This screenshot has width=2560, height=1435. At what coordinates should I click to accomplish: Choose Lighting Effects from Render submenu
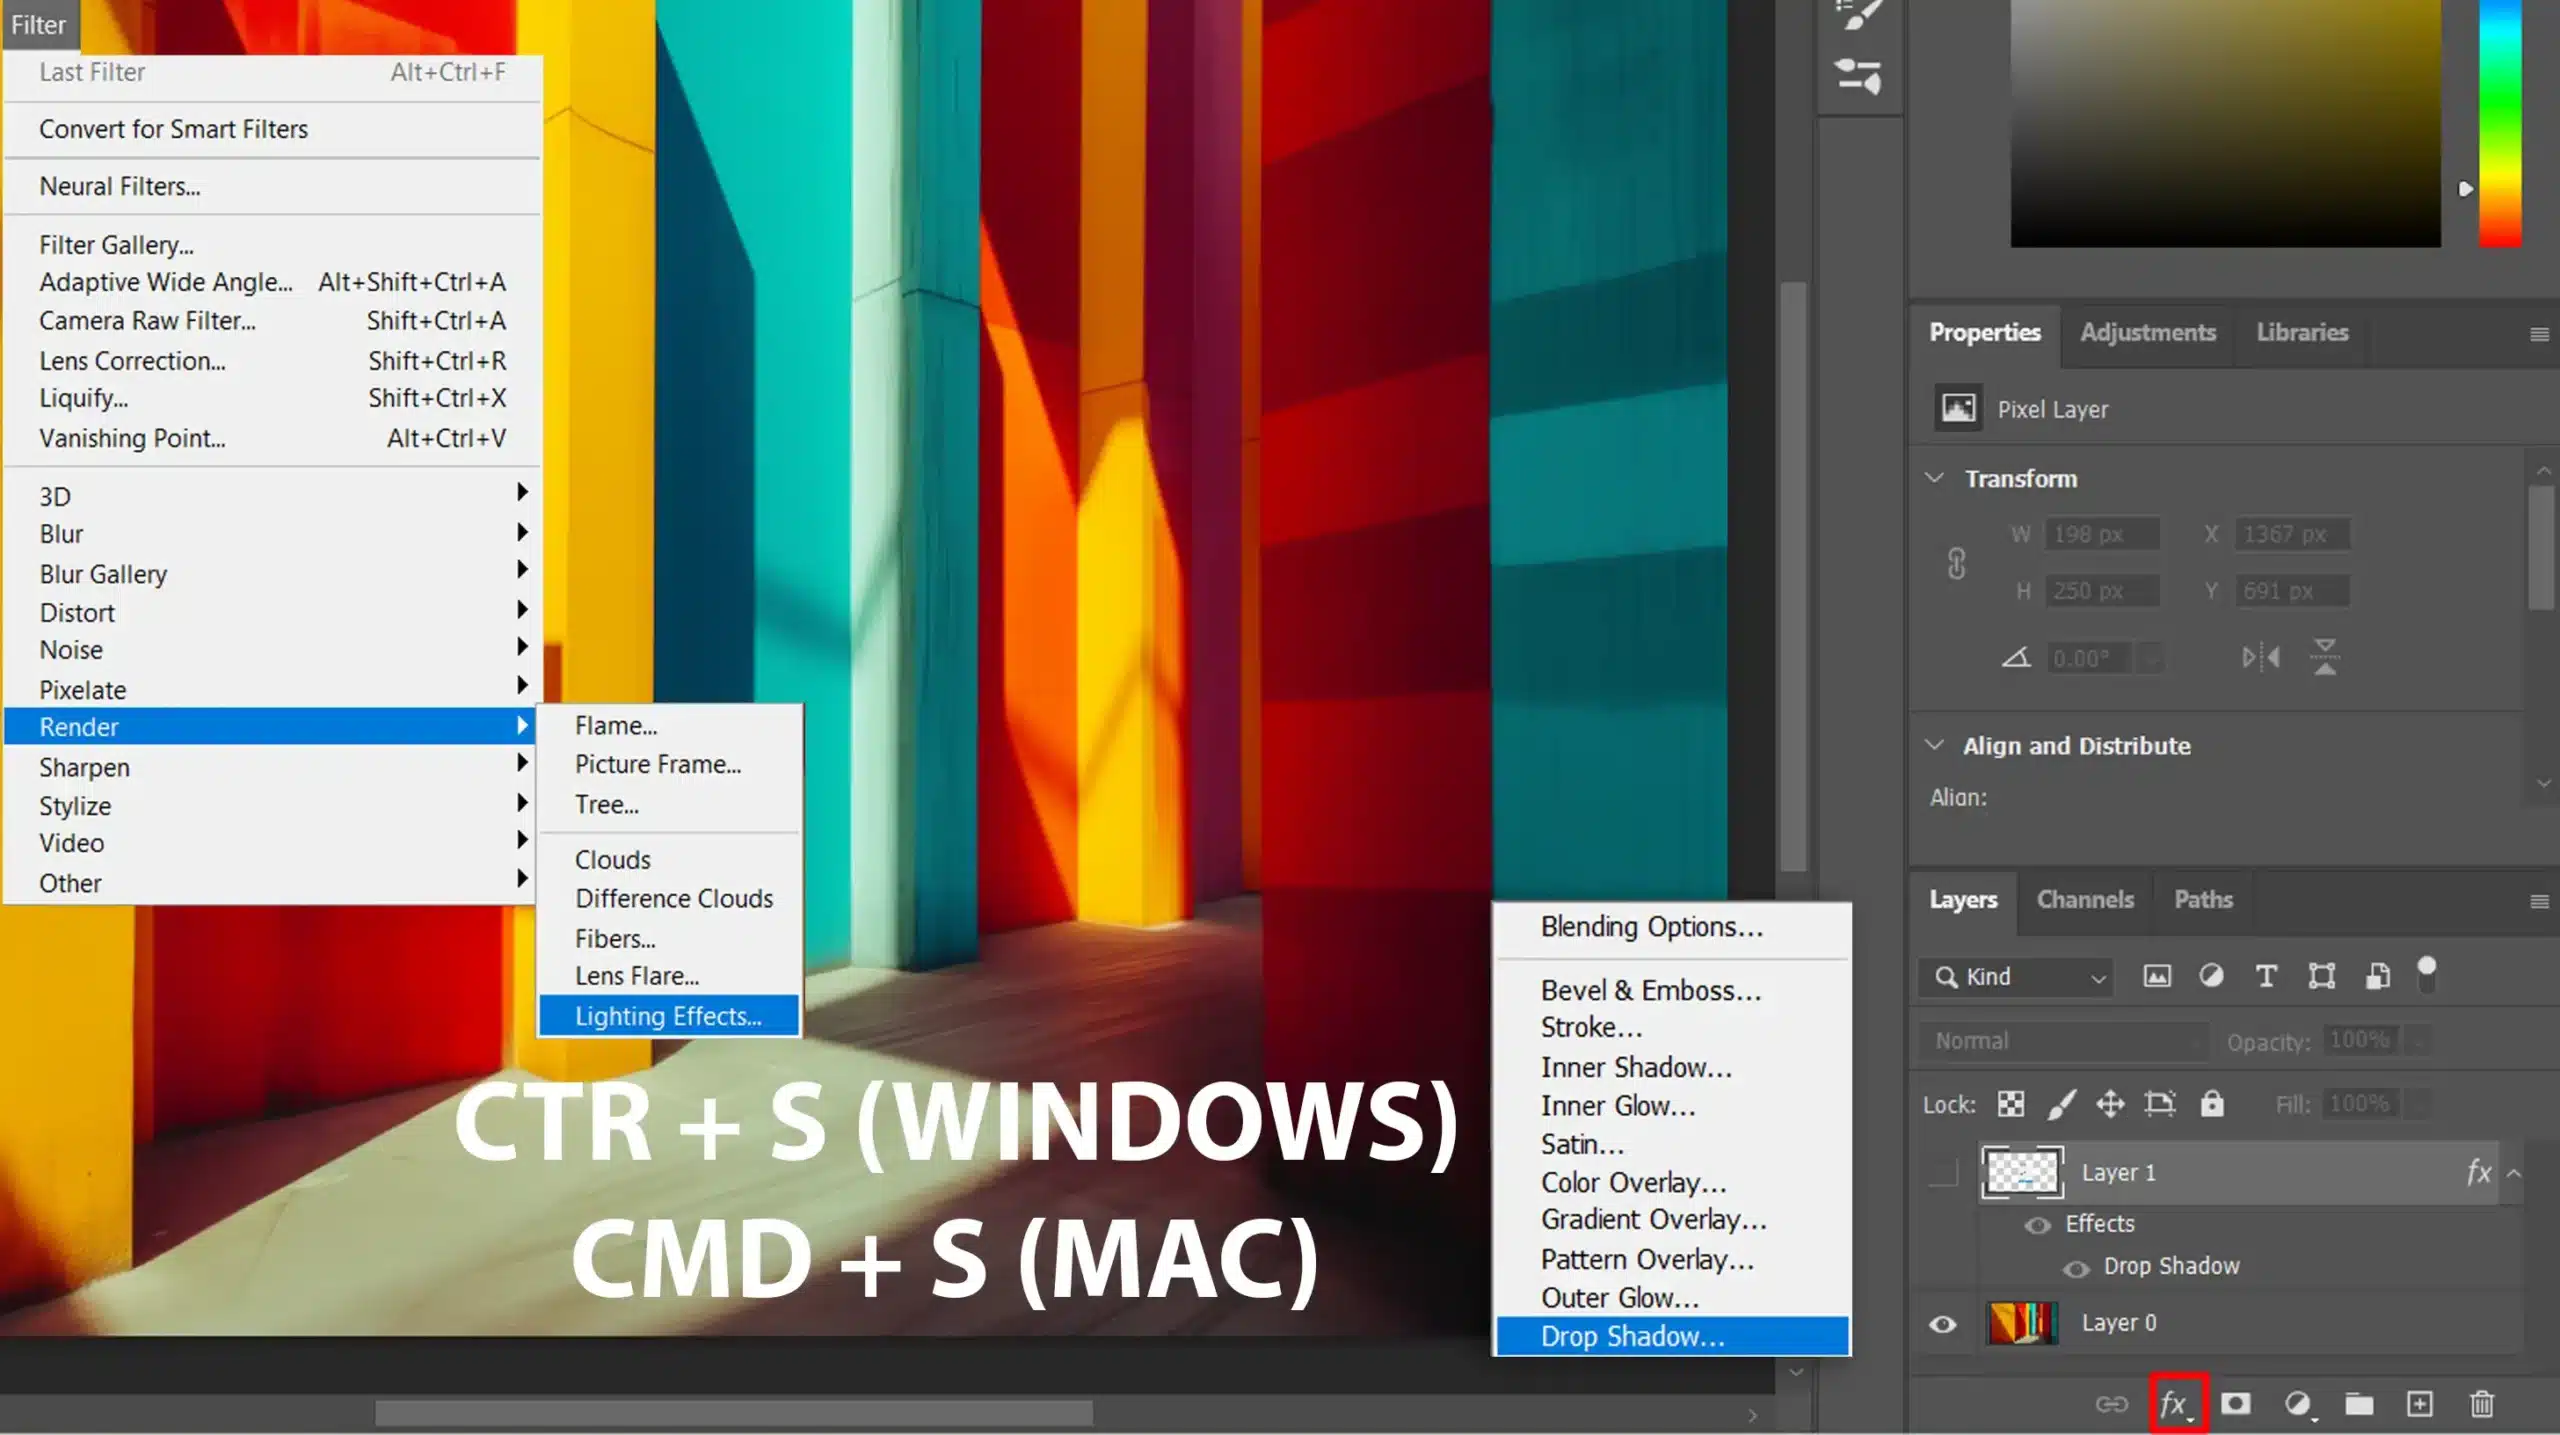pos(668,1015)
